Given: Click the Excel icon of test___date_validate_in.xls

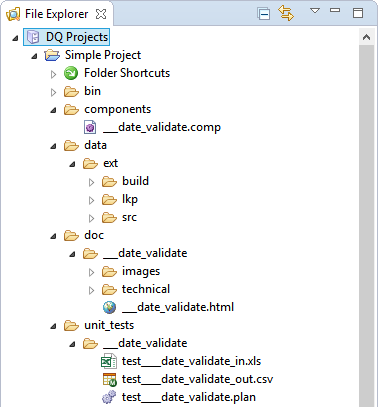Looking at the screenshot, I should [109, 361].
